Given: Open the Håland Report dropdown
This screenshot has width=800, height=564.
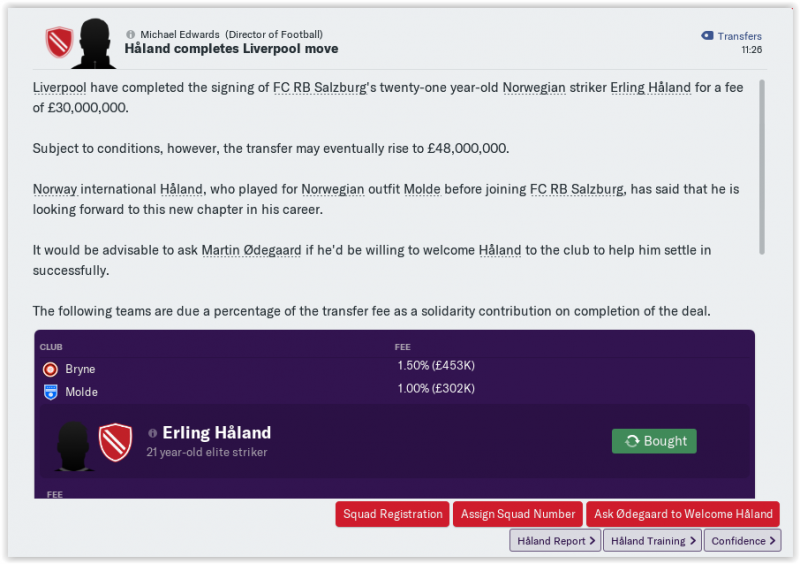Looking at the screenshot, I should point(555,541).
